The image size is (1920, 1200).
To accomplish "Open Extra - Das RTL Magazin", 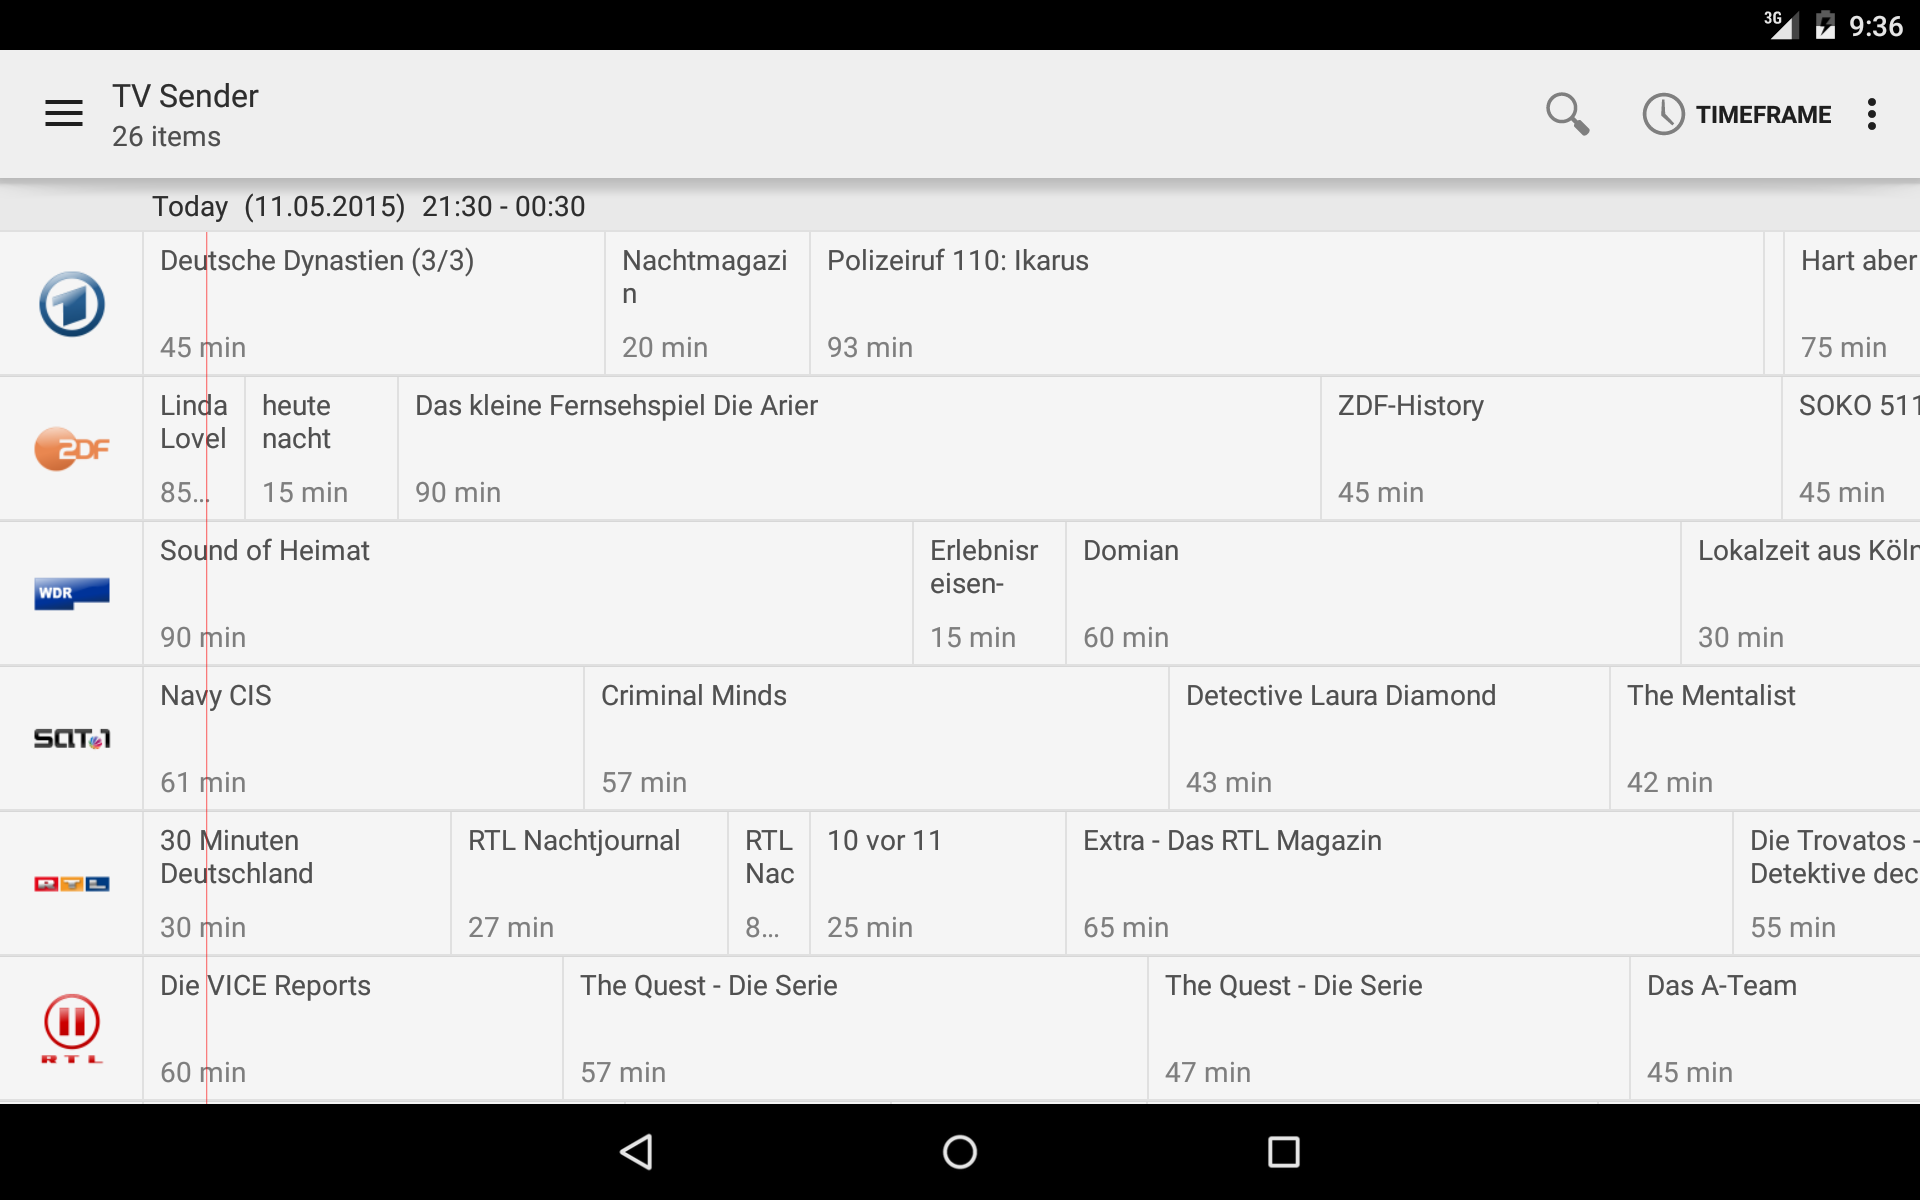I will (1399, 884).
